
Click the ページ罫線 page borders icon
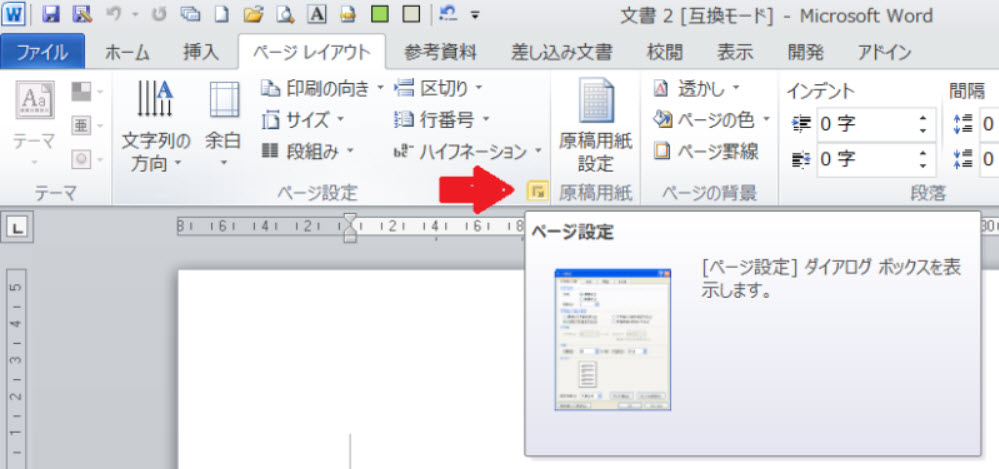click(705, 151)
